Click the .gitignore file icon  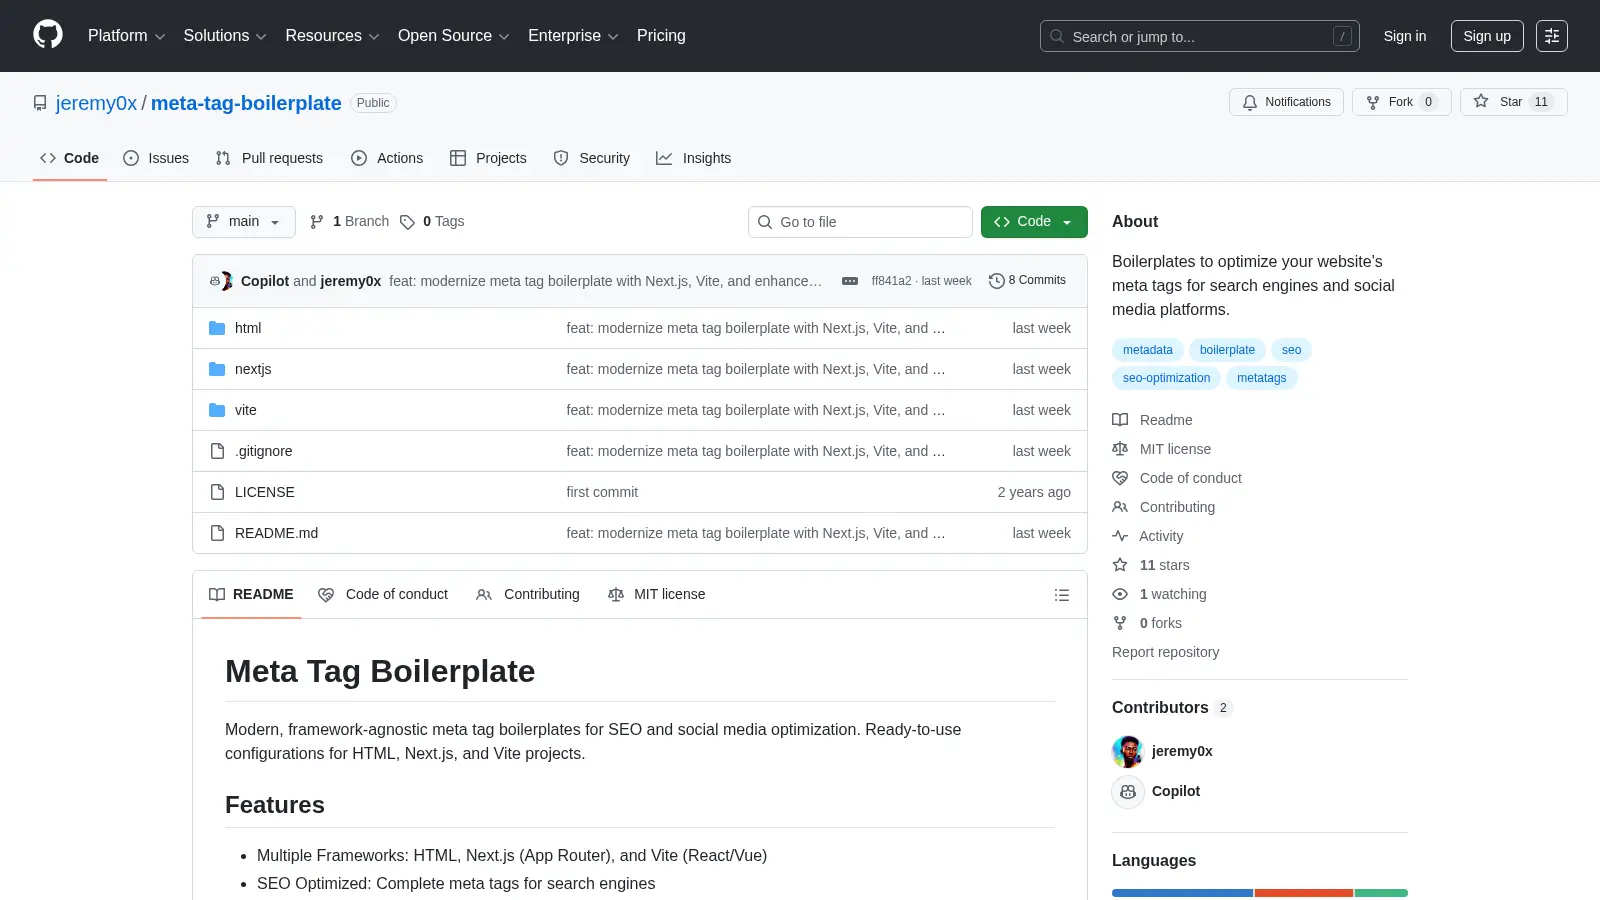point(217,451)
